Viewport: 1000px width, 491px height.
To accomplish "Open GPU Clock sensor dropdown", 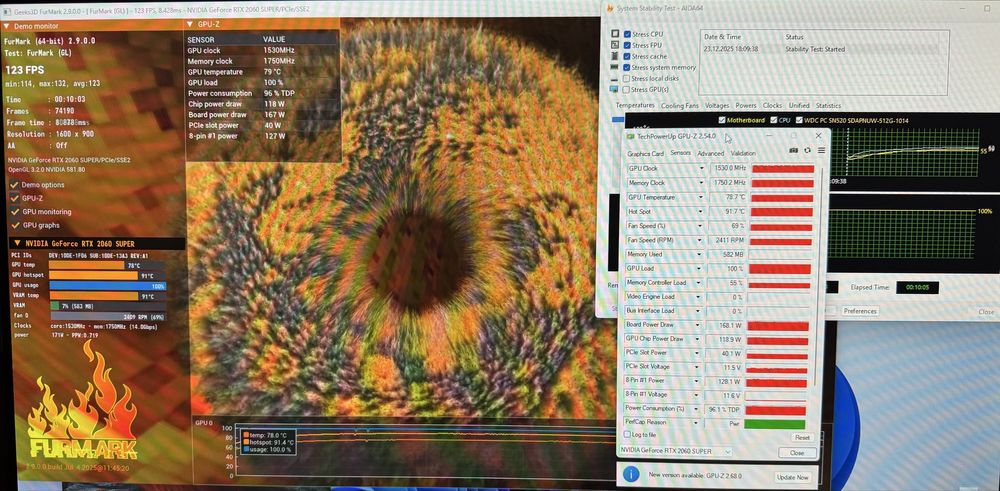I will (x=702, y=168).
